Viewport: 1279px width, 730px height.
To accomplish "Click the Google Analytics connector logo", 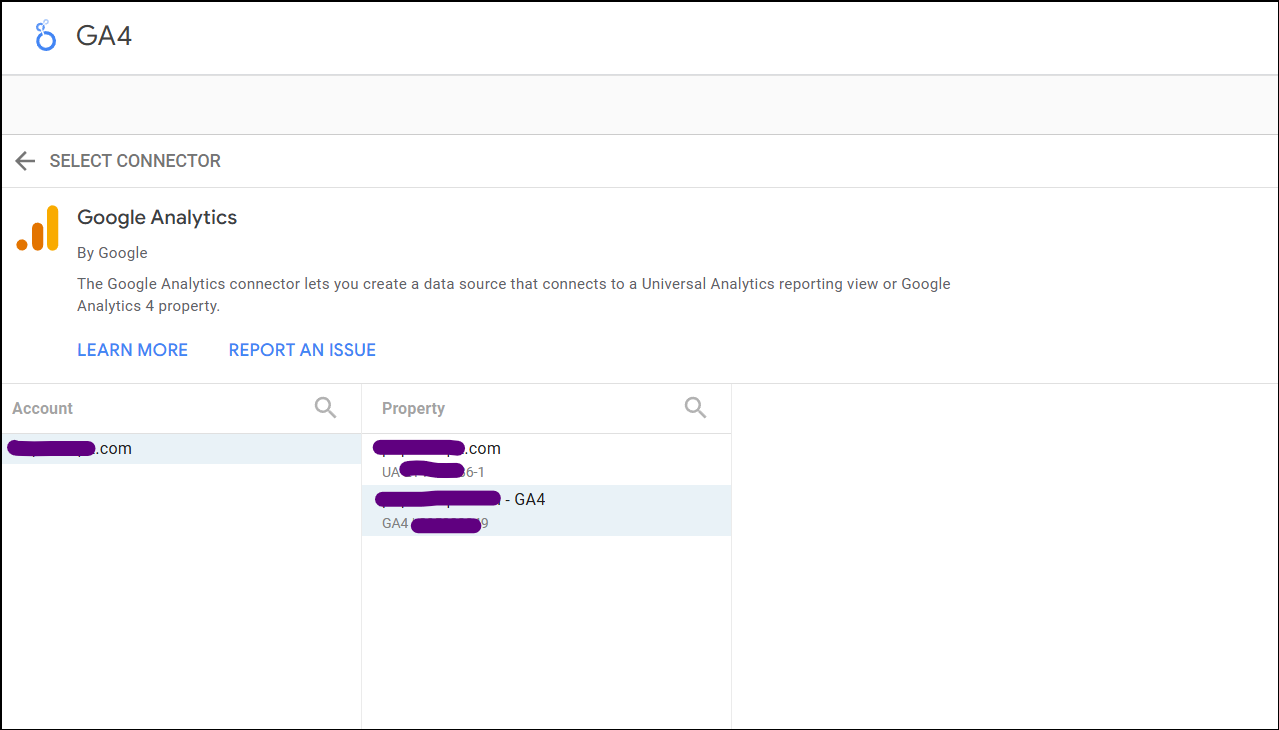I will click(38, 228).
